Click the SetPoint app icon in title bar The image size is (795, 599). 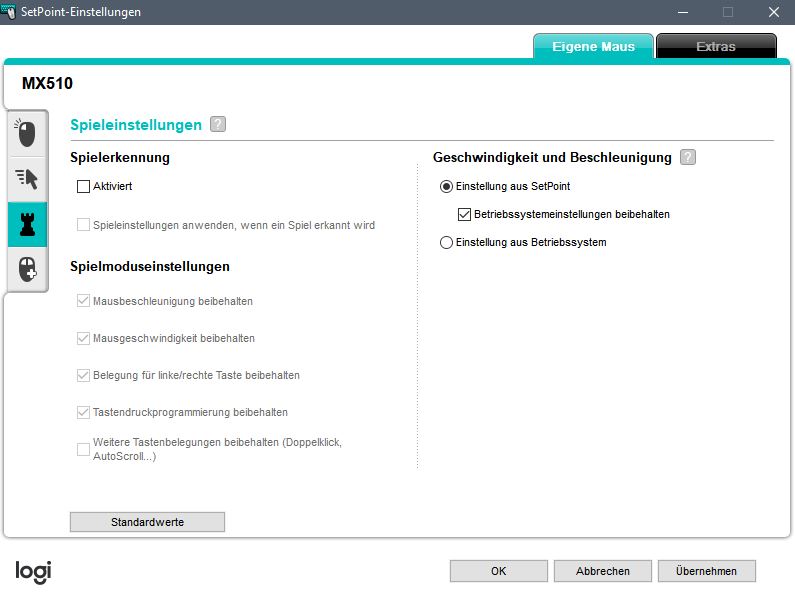(8, 11)
